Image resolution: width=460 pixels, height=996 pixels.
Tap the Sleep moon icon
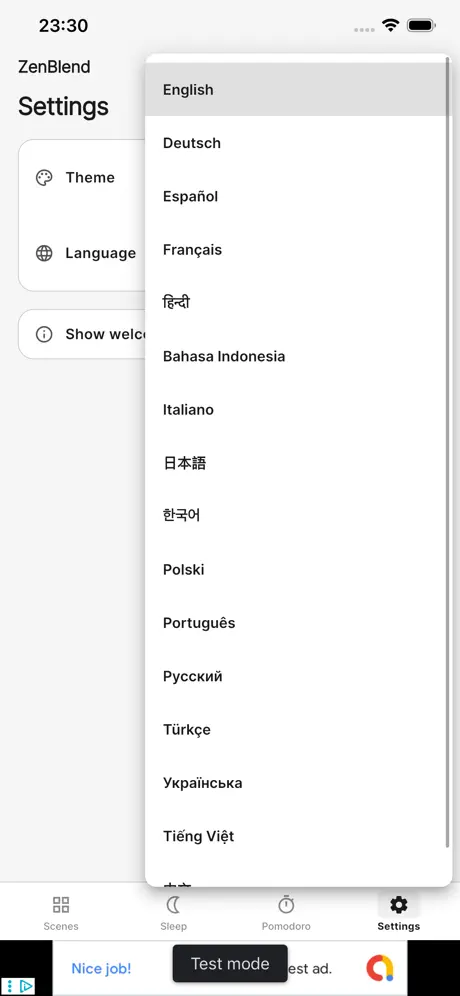point(173,905)
